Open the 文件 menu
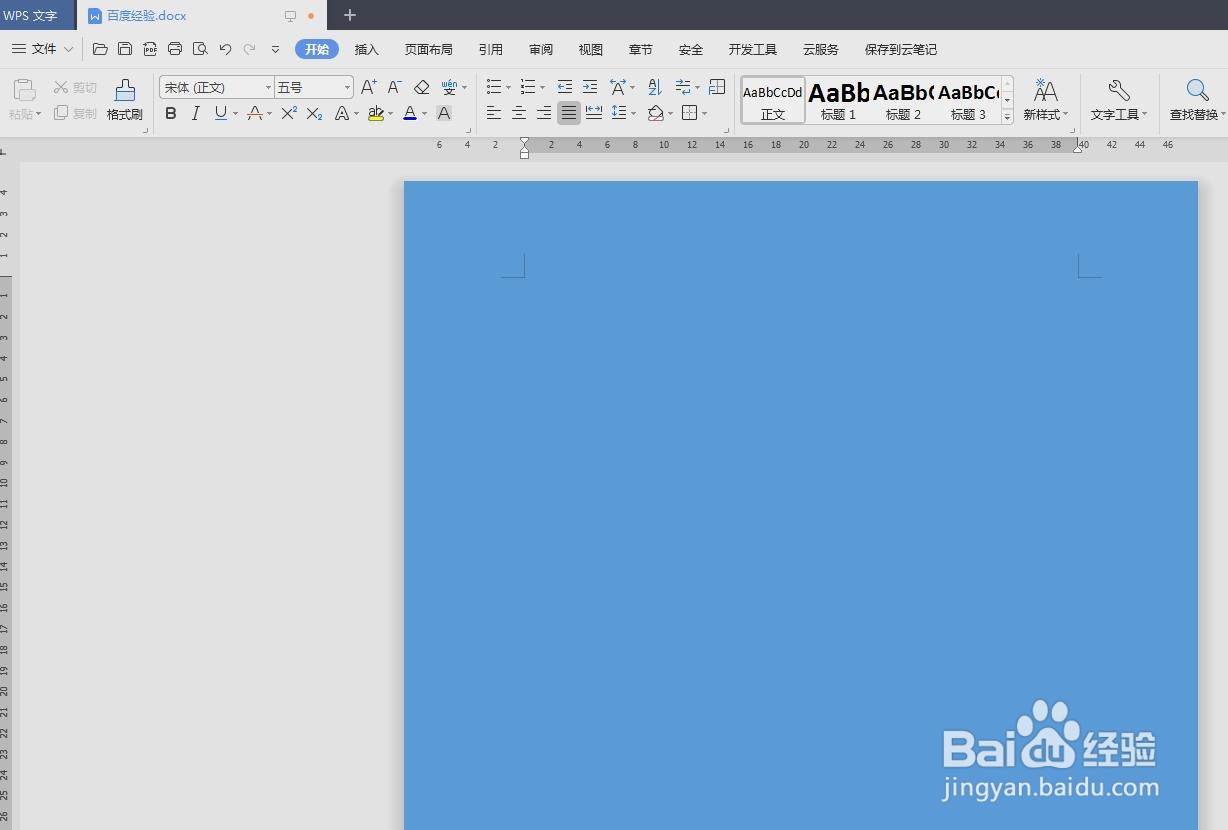This screenshot has height=830, width=1228. coord(43,49)
